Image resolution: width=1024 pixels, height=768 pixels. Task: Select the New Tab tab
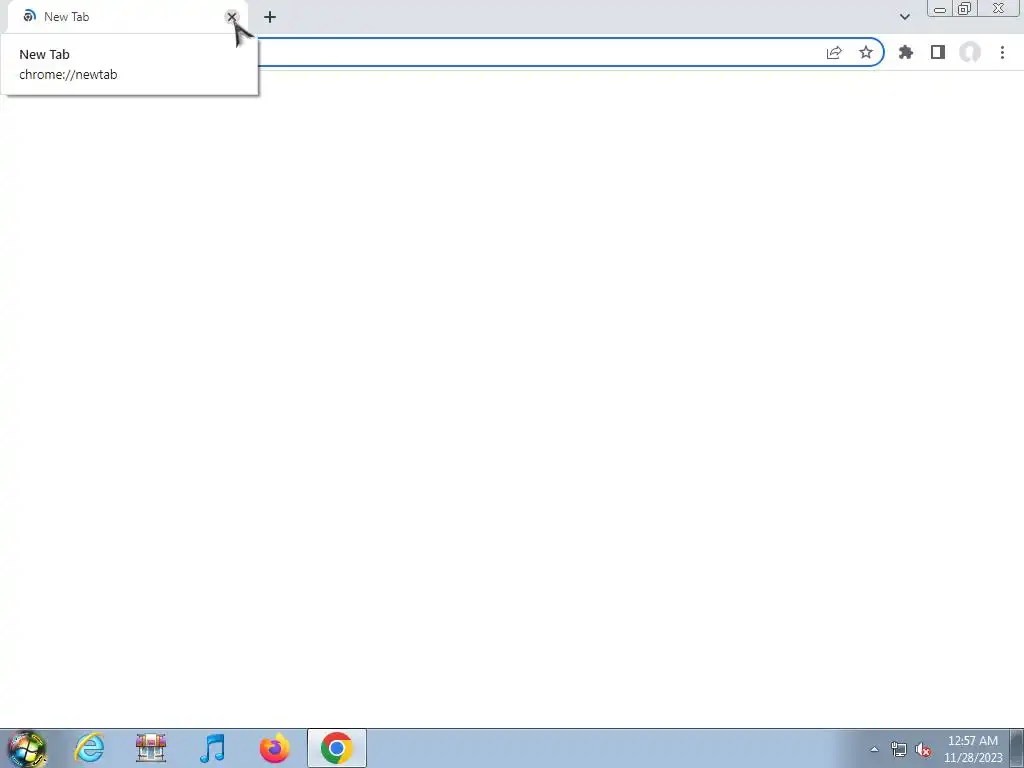coord(127,17)
